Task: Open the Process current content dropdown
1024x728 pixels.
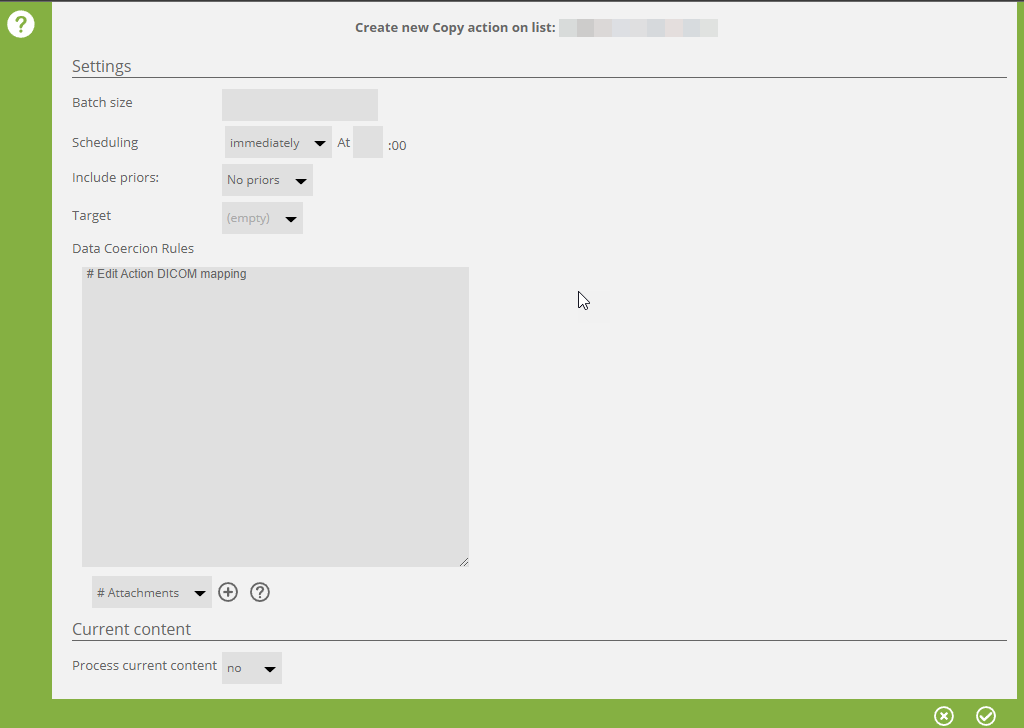Action: tap(252, 668)
